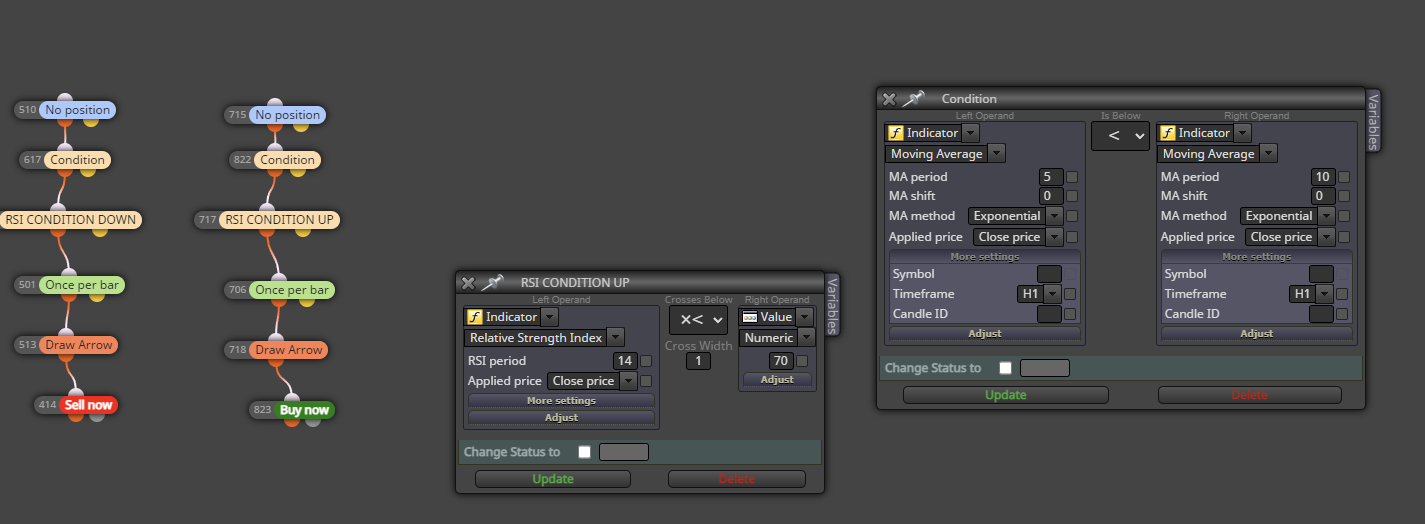Click the RSI period field showing 14
This screenshot has height=524, width=1425.
[625, 361]
